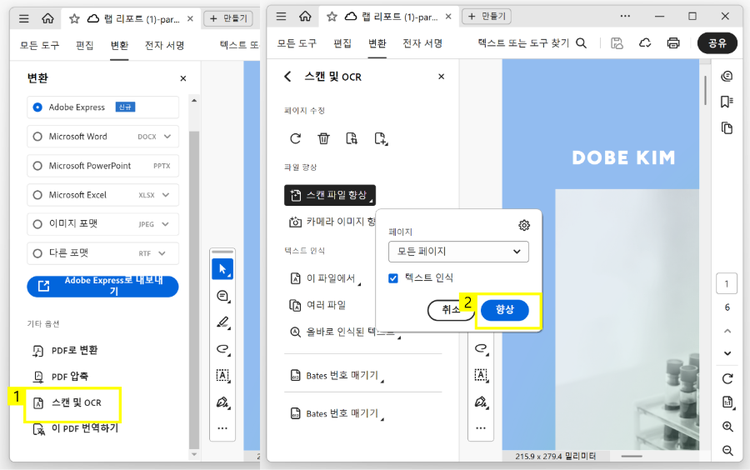Click the extract pages icon

(x=352, y=139)
